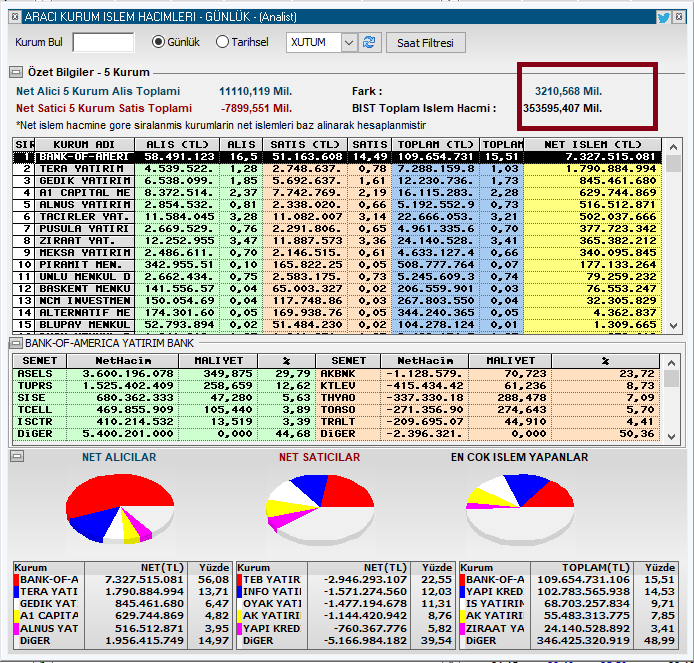Click scroll down arrow of SENET table

coord(671,436)
